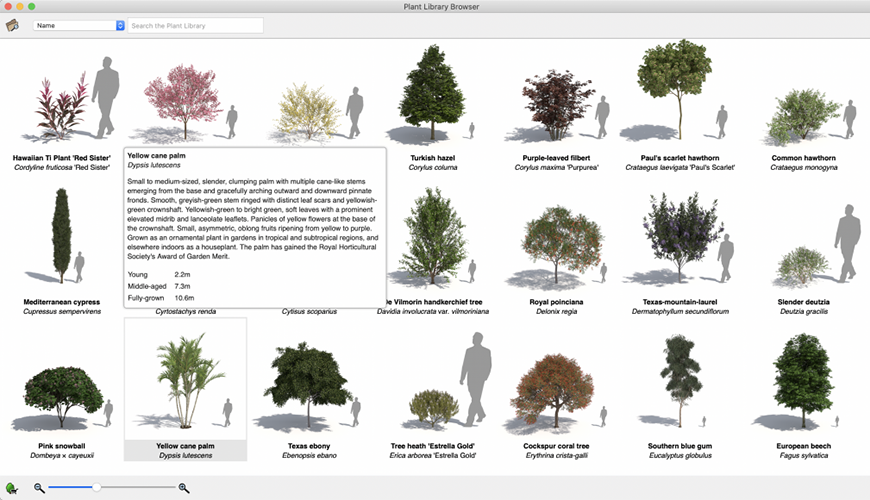Open the Name sort dropdown

point(79,25)
